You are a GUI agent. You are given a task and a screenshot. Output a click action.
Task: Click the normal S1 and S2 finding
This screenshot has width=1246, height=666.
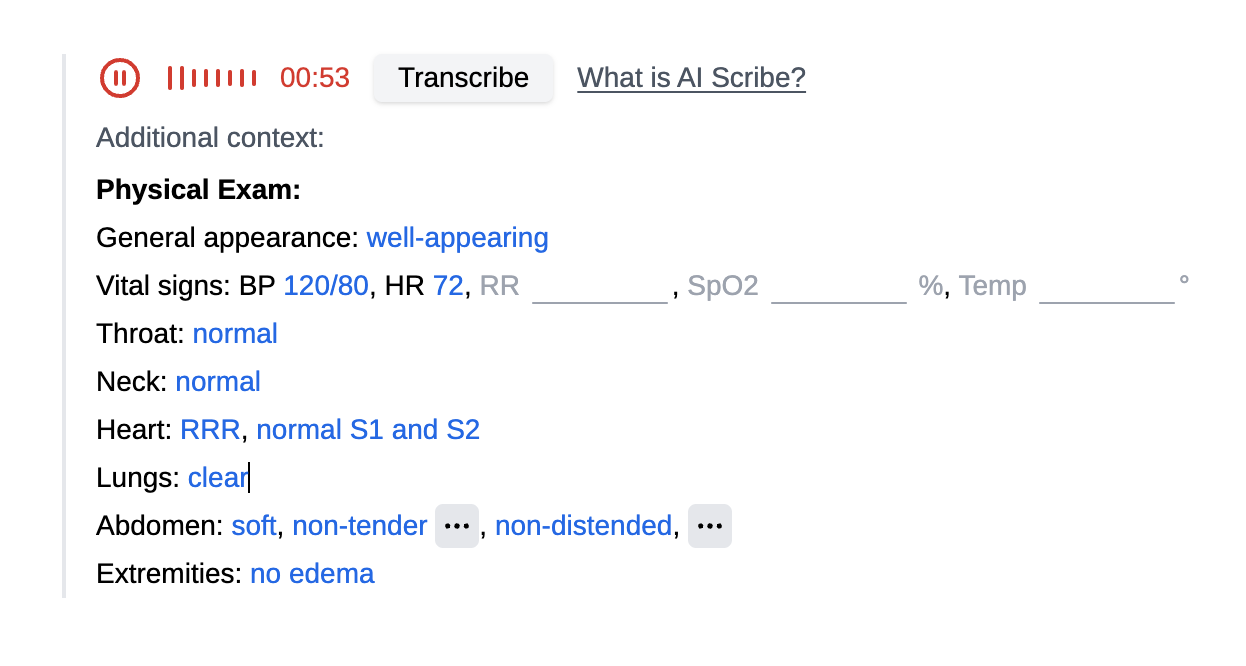[368, 430]
